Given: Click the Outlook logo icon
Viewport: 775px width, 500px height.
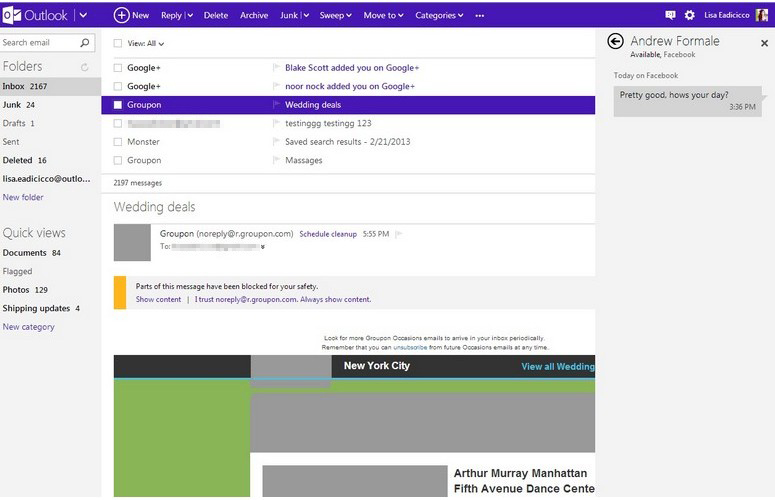Looking at the screenshot, I should coord(11,15).
